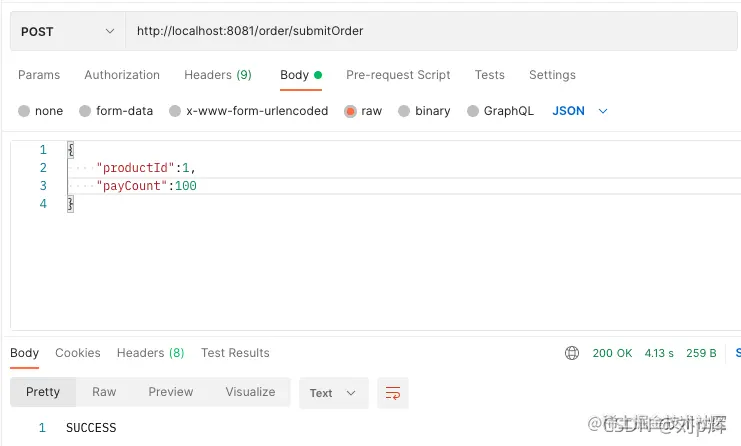Open the Pre-request Script tab
Image resolution: width=741 pixels, height=446 pixels.
tap(398, 75)
